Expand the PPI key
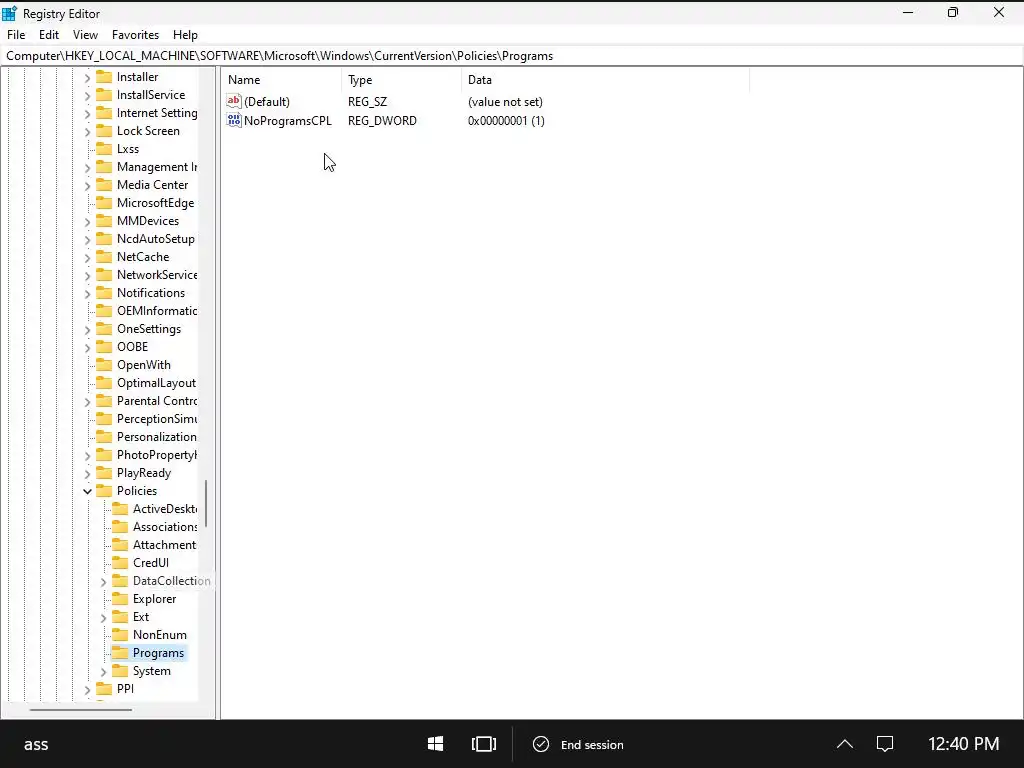The width and height of the screenshot is (1024, 768). (88, 690)
